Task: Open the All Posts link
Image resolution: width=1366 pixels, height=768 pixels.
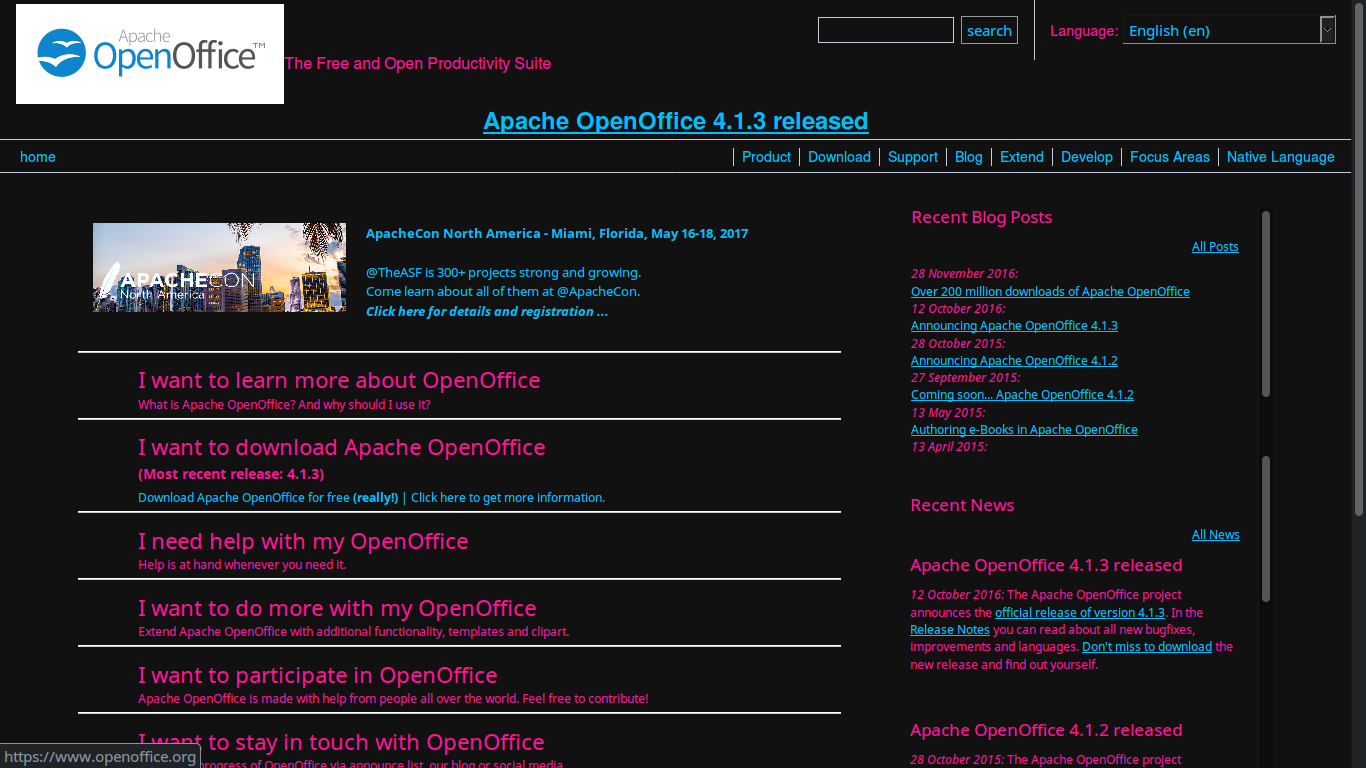Action: (1214, 246)
